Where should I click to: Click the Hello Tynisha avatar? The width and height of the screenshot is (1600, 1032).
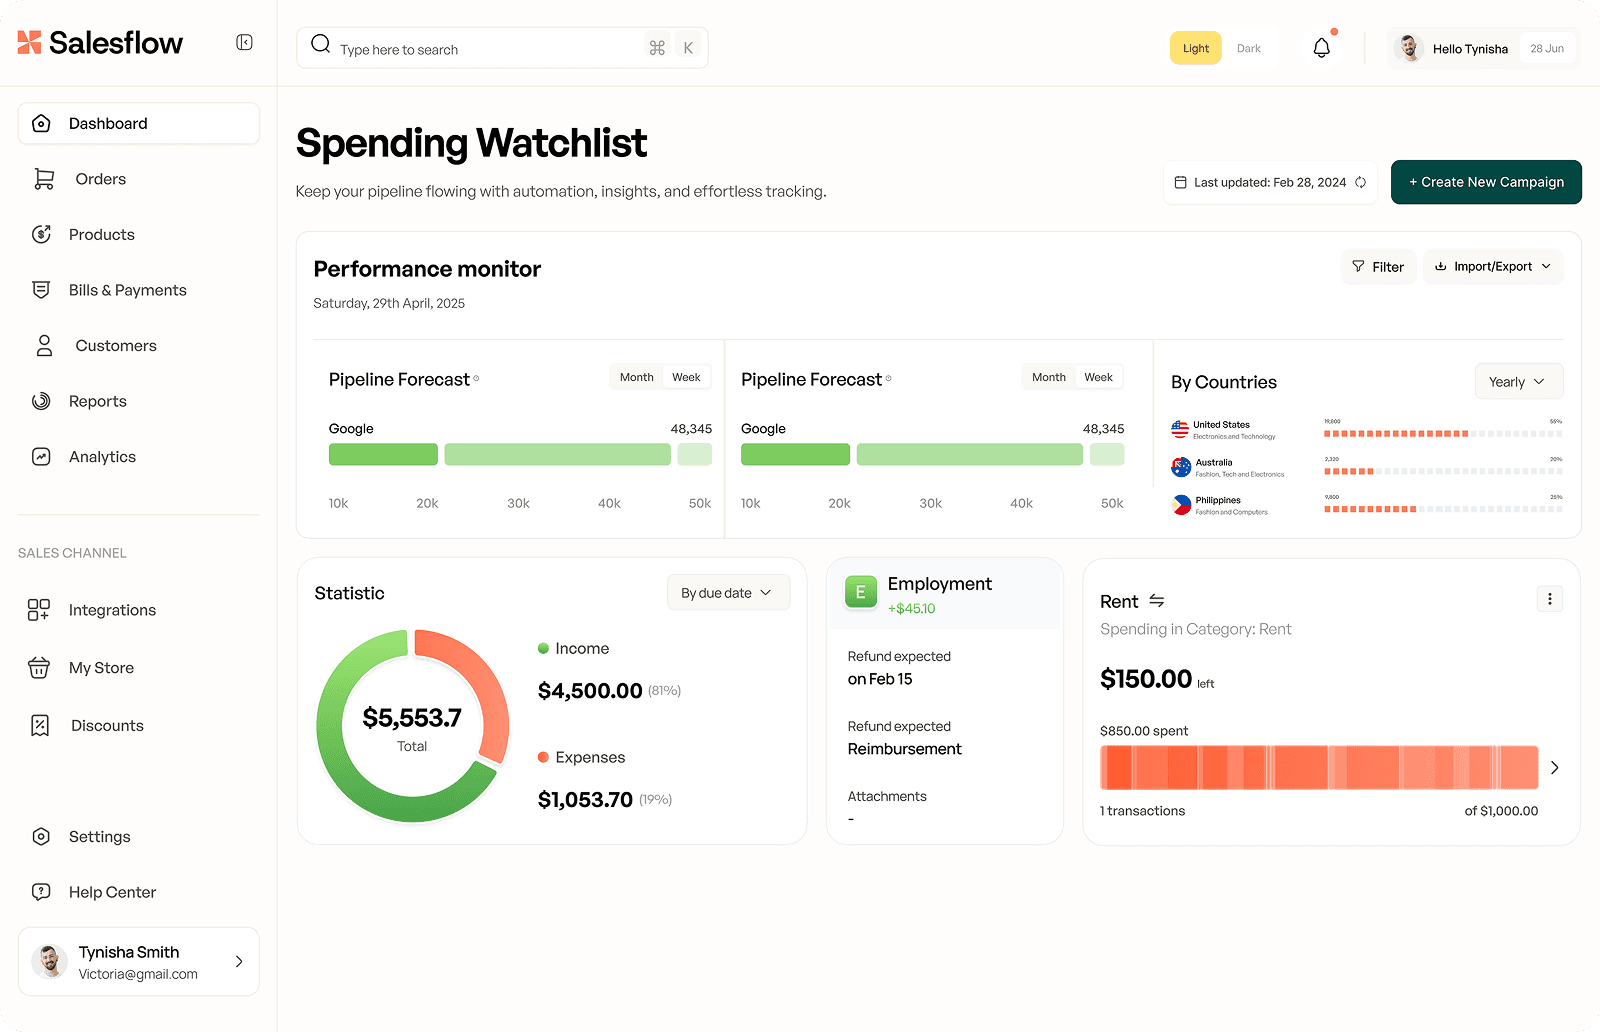(x=1408, y=48)
